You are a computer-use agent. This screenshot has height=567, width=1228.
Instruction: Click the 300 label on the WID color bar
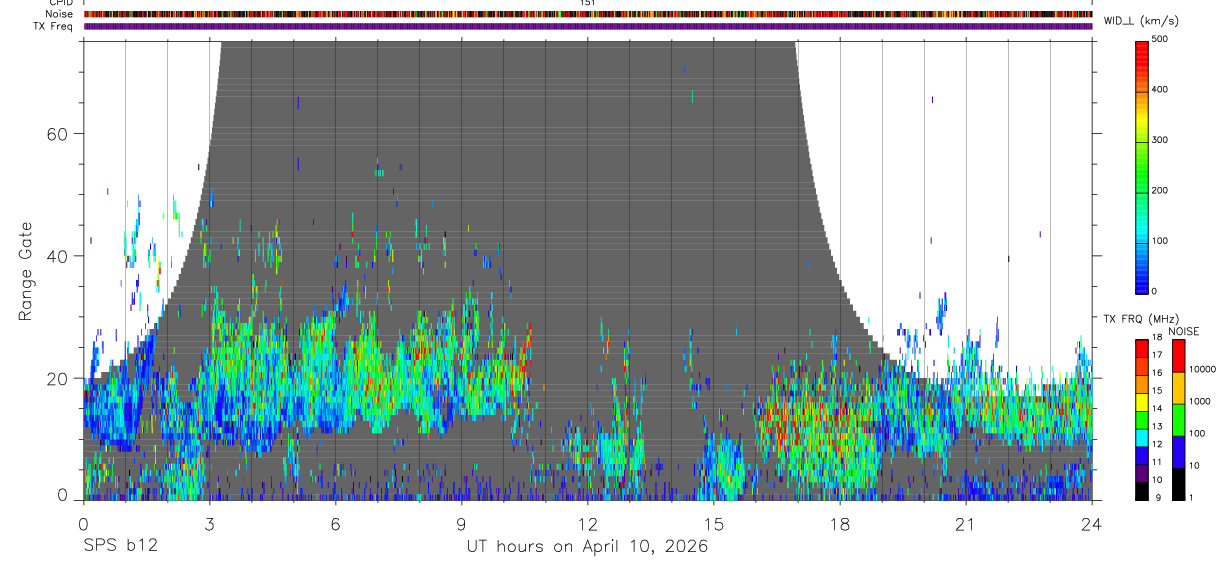(x=1161, y=140)
